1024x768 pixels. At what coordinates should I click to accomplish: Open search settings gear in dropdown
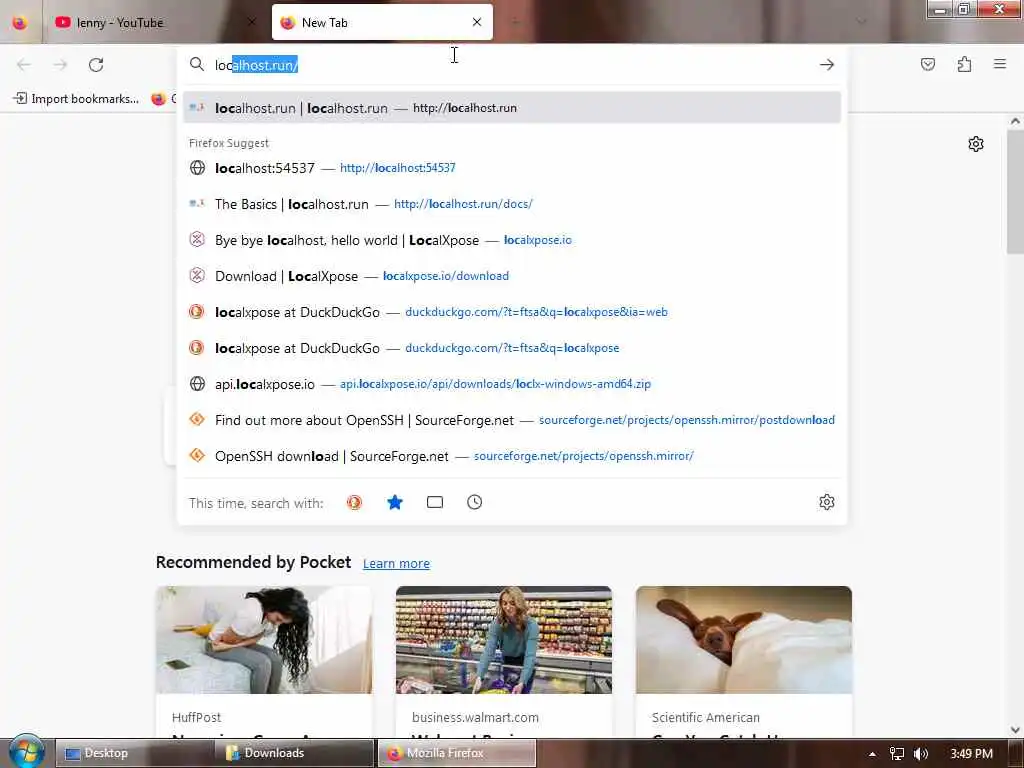[x=827, y=502]
